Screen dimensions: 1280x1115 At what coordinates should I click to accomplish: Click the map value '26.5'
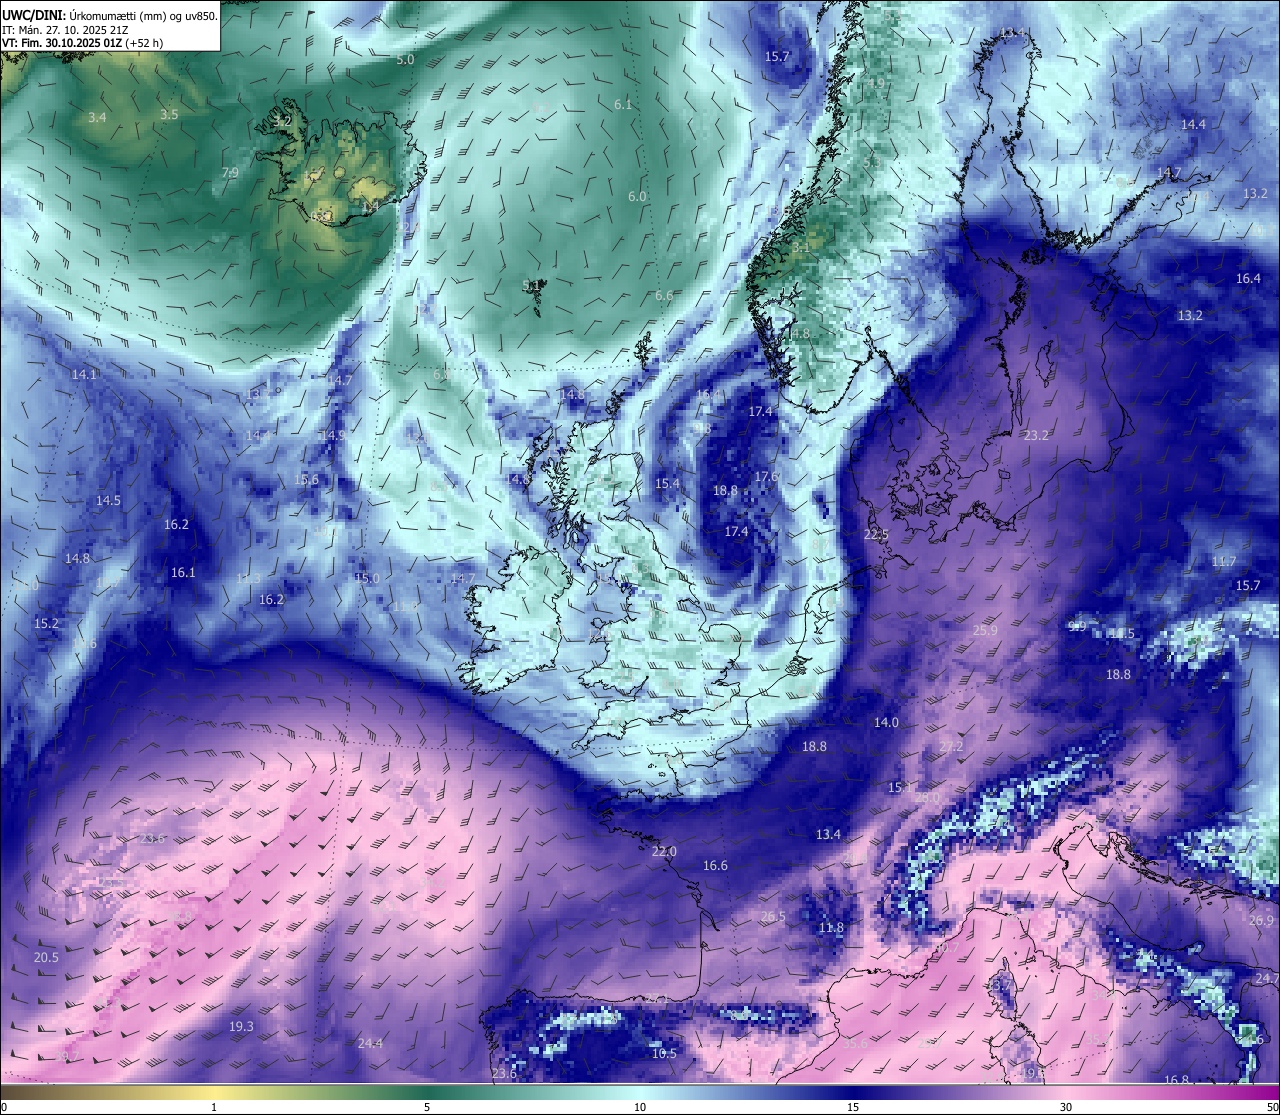coord(773,917)
